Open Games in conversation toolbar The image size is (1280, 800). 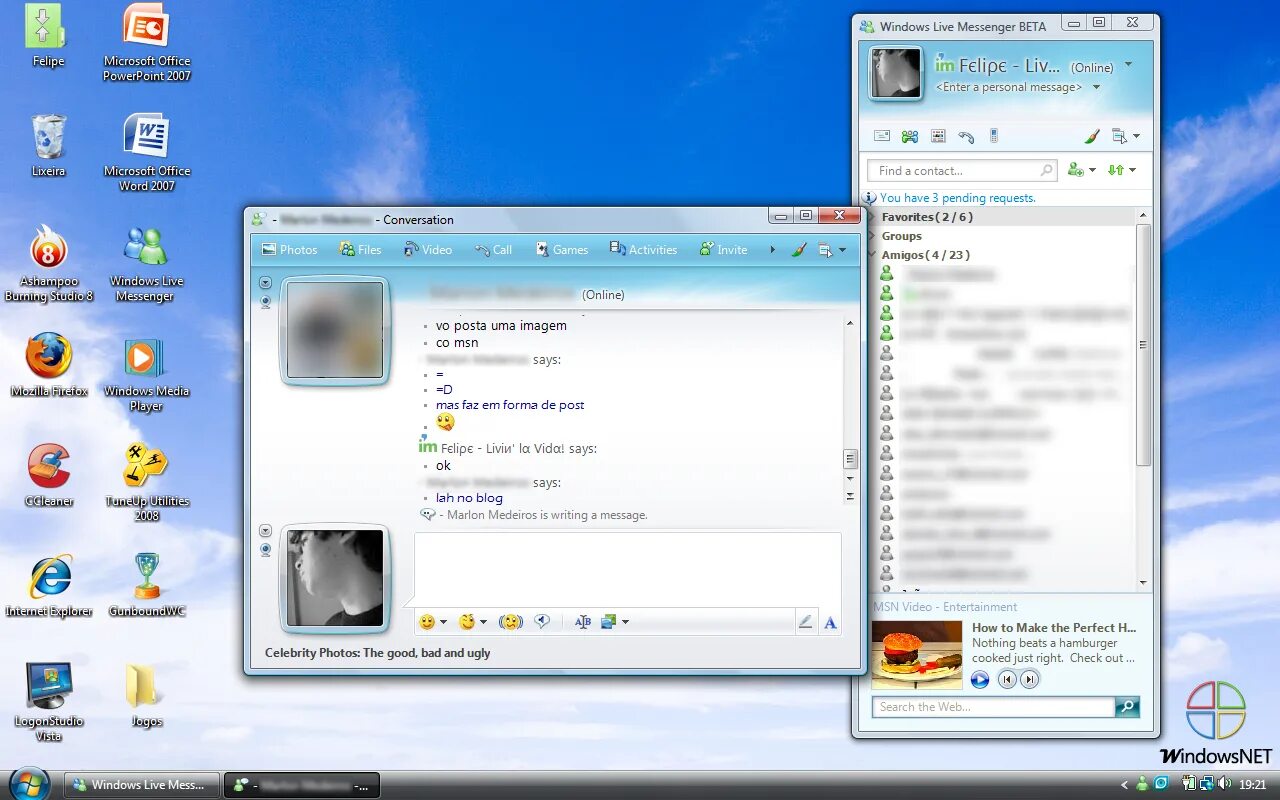pos(562,250)
